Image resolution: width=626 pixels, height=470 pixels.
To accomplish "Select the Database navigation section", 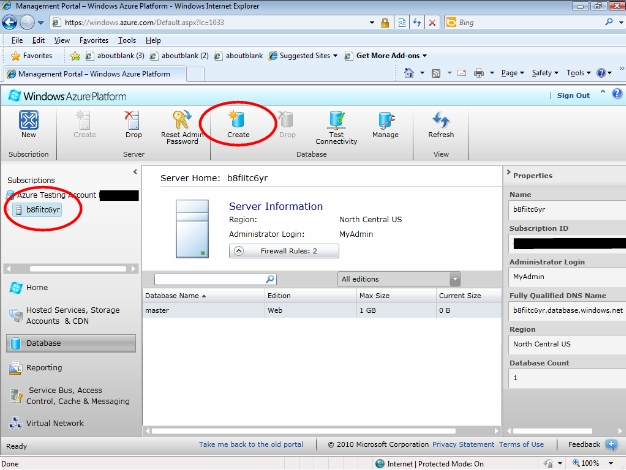I will [x=71, y=343].
